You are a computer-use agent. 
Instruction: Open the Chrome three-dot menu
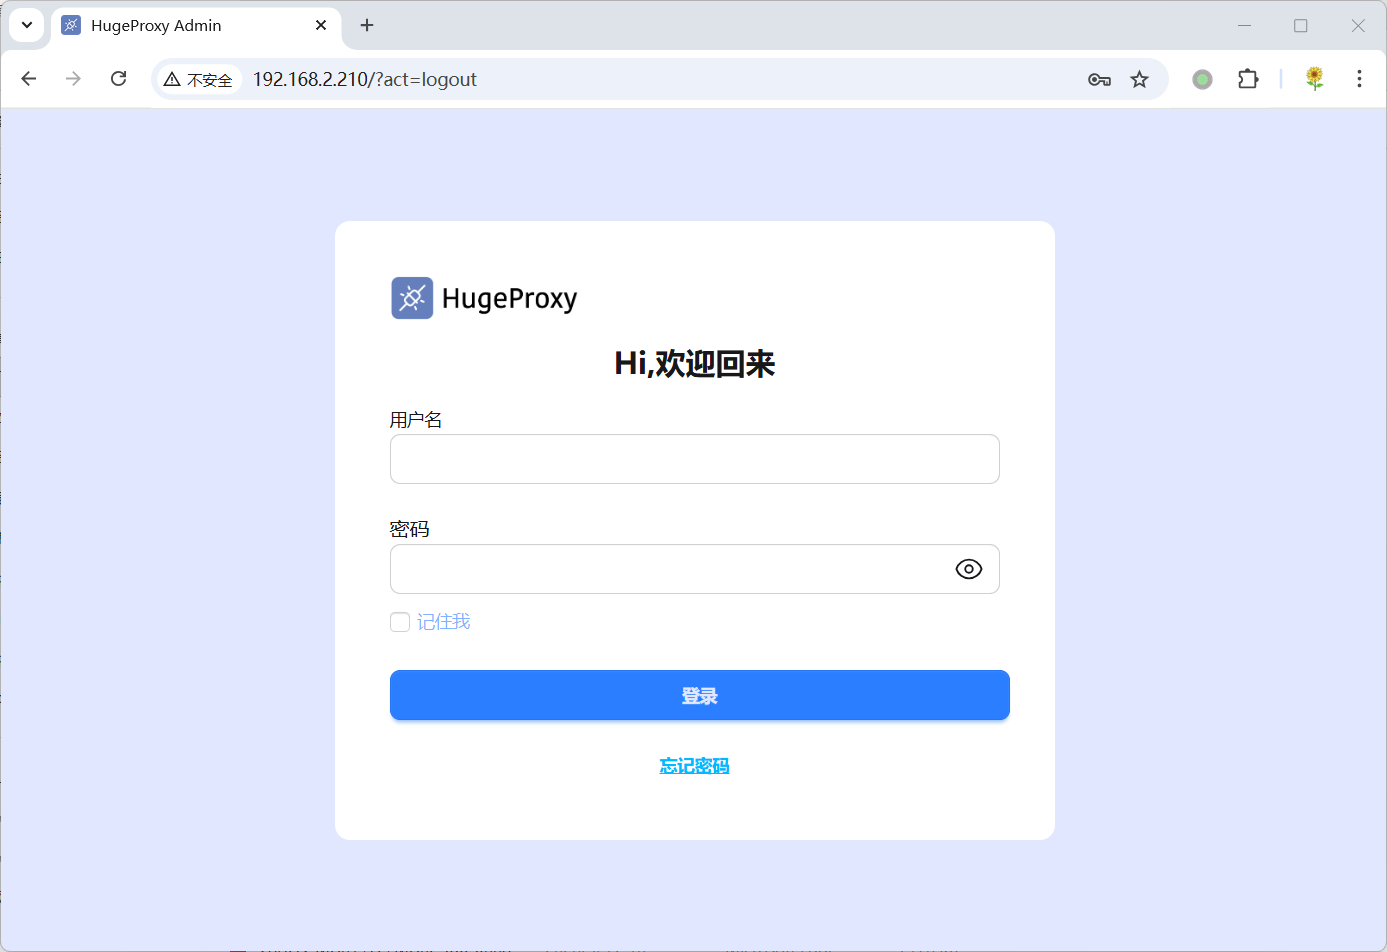[1360, 78]
